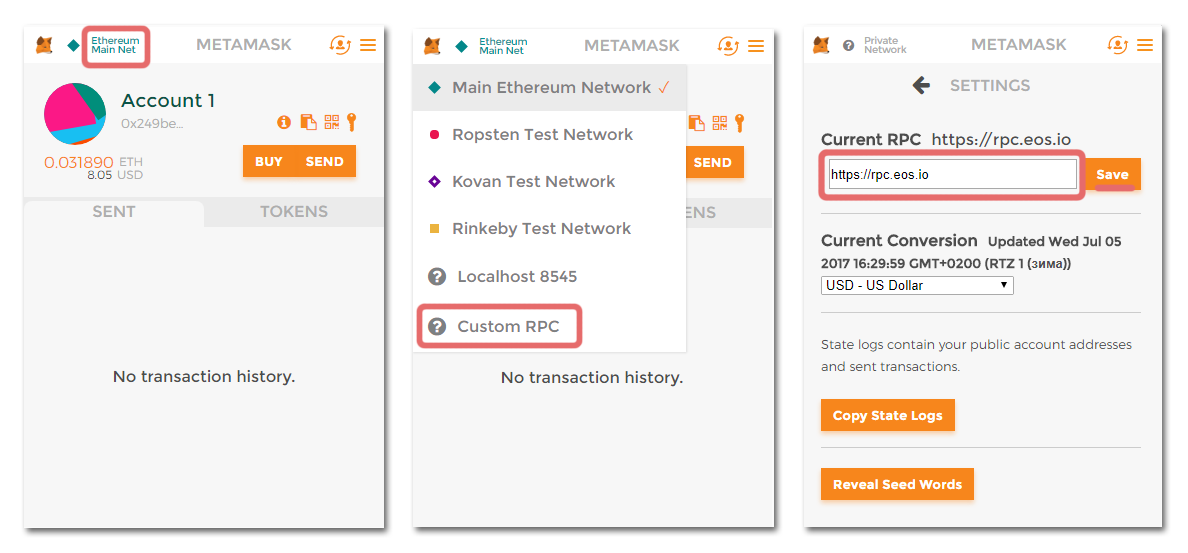Open hamburger menu in the Settings panel header
The image size is (1188, 553).
(x=1145, y=45)
